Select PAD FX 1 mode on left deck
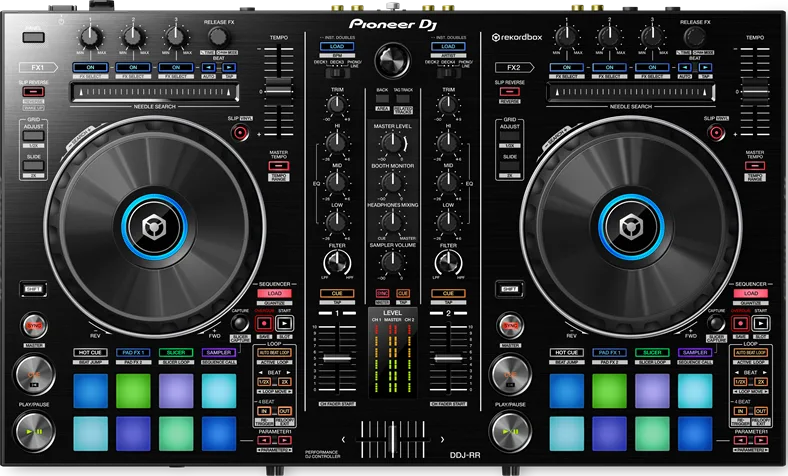This screenshot has height=476, width=788. (133, 353)
